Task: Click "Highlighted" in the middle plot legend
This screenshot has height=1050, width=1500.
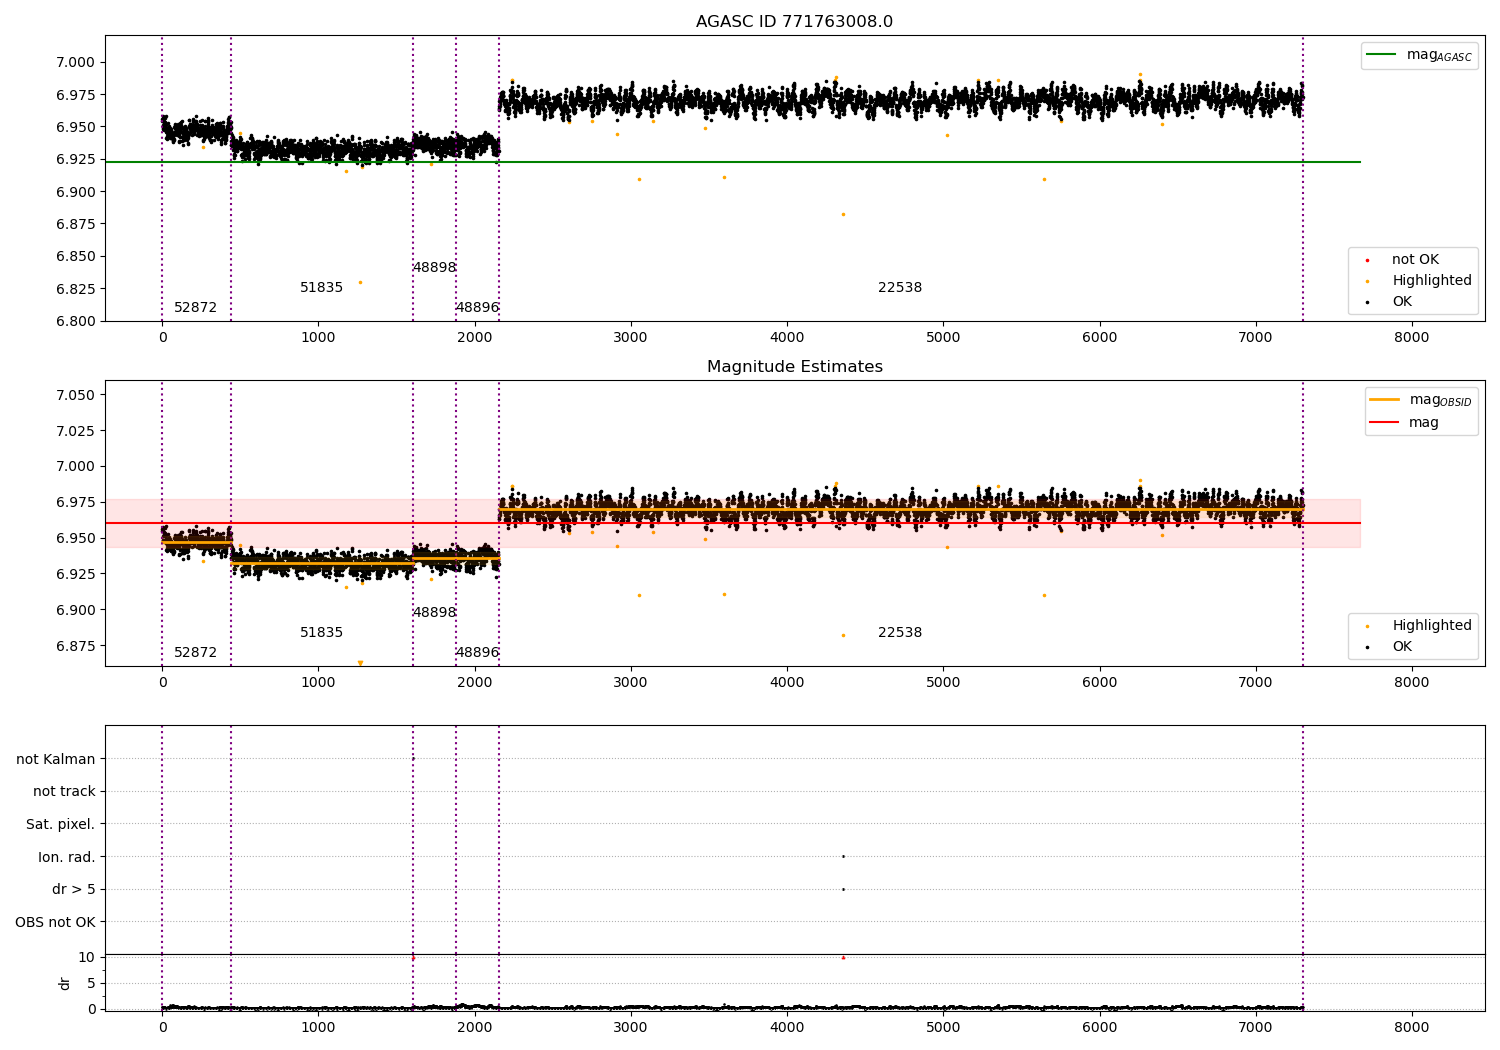Action: pos(1432,626)
